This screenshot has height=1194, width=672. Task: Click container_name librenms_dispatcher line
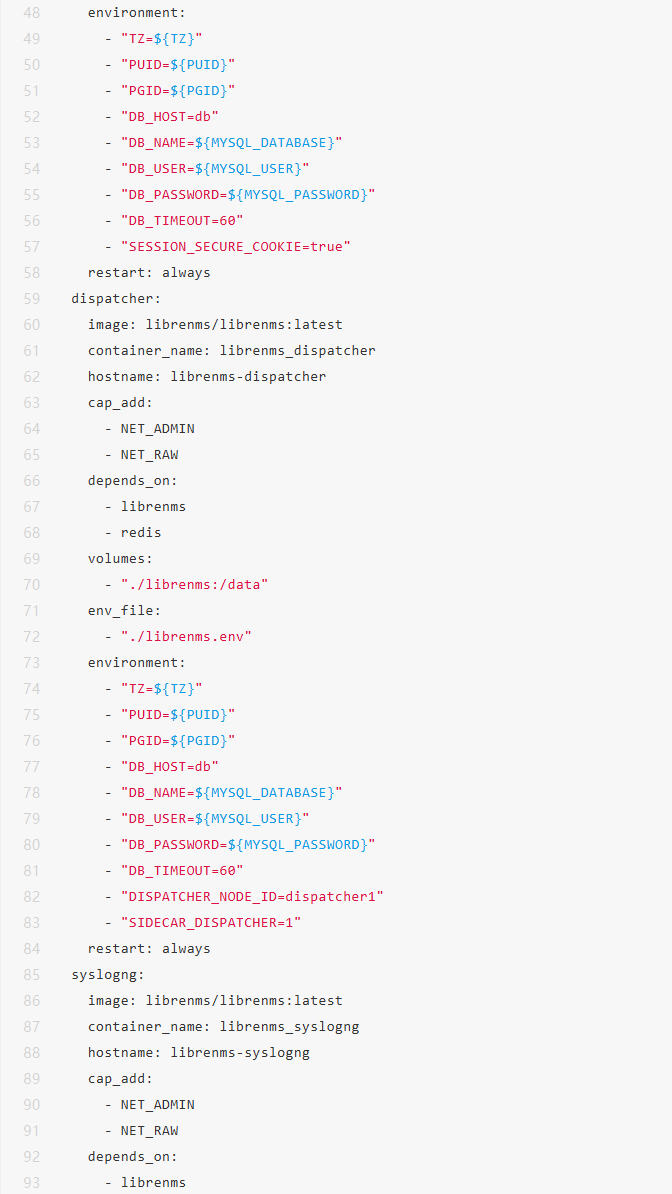pyautogui.click(x=231, y=350)
